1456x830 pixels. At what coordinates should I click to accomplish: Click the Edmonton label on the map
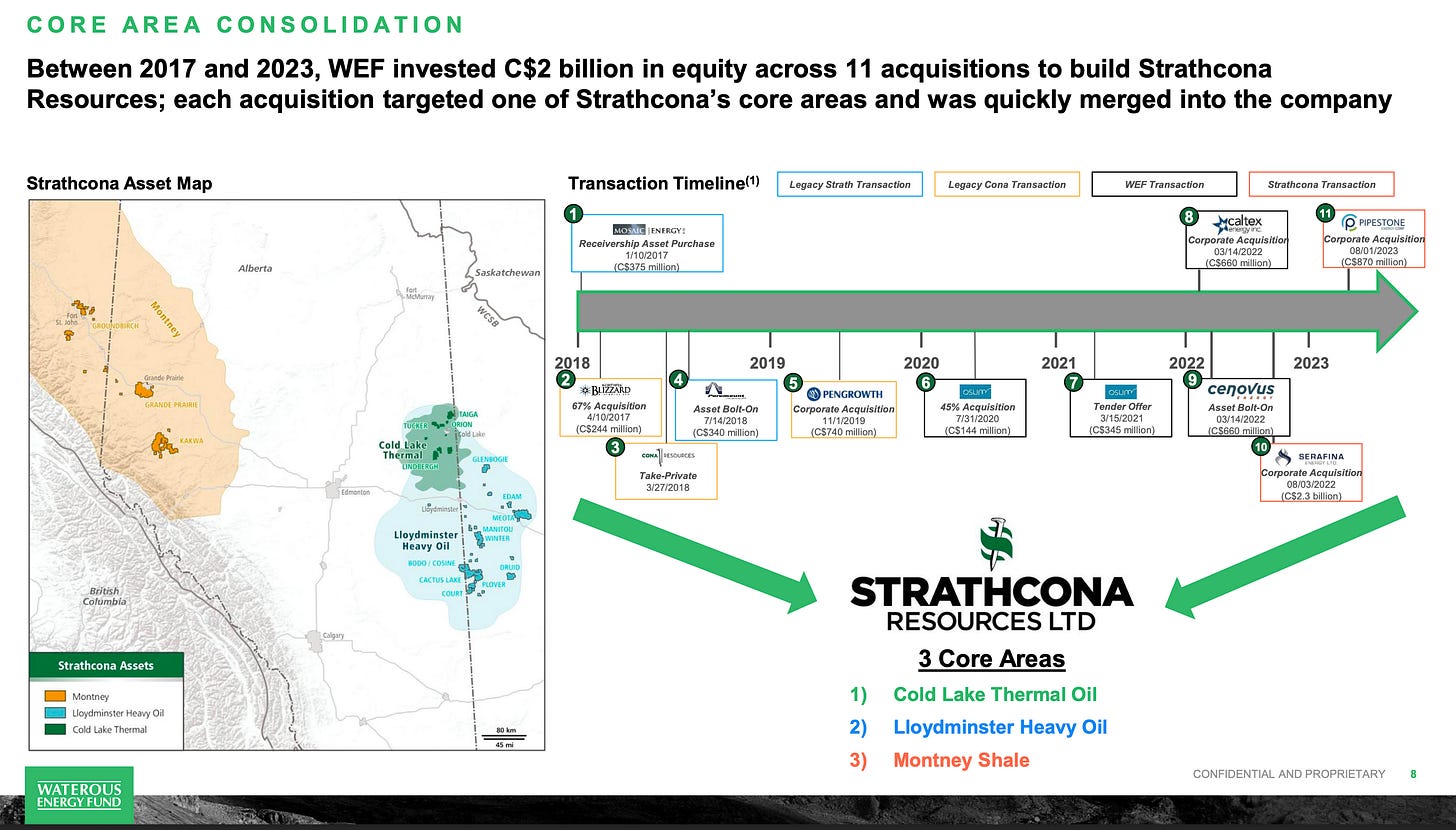pos(356,493)
